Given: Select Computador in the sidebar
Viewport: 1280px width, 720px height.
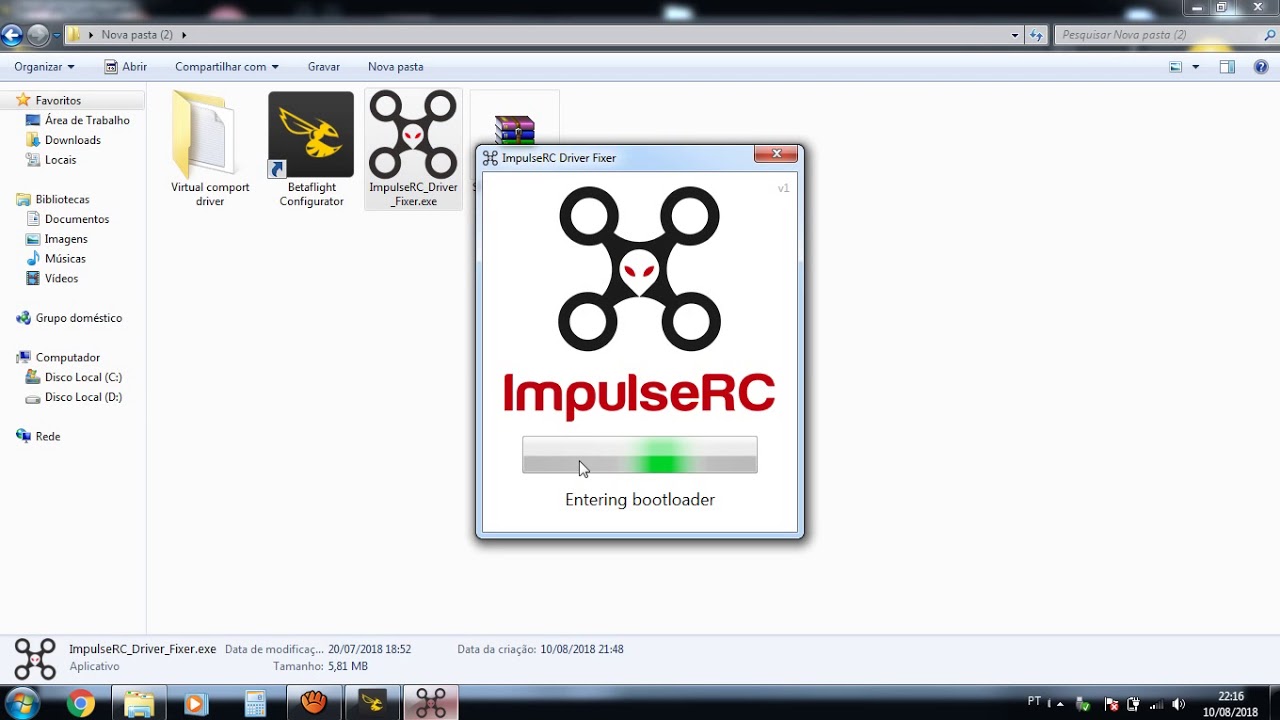Looking at the screenshot, I should (x=67, y=357).
